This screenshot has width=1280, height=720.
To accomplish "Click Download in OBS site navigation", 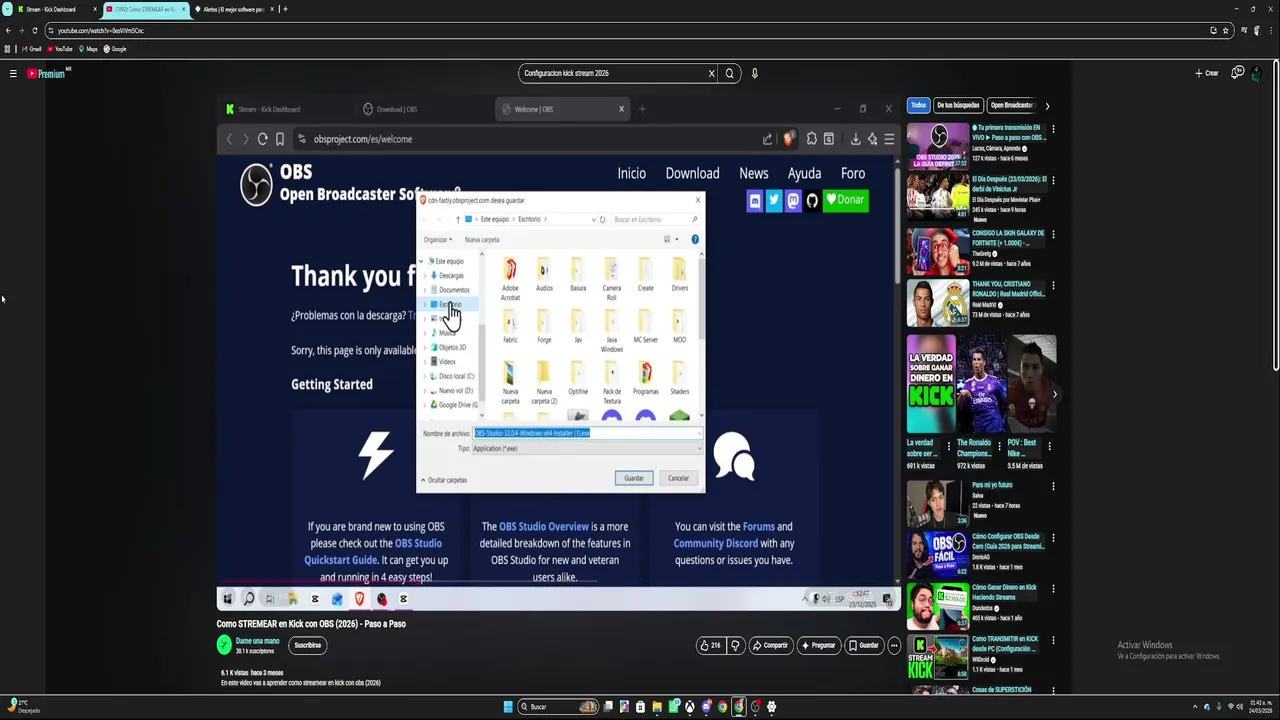I will coord(692,174).
